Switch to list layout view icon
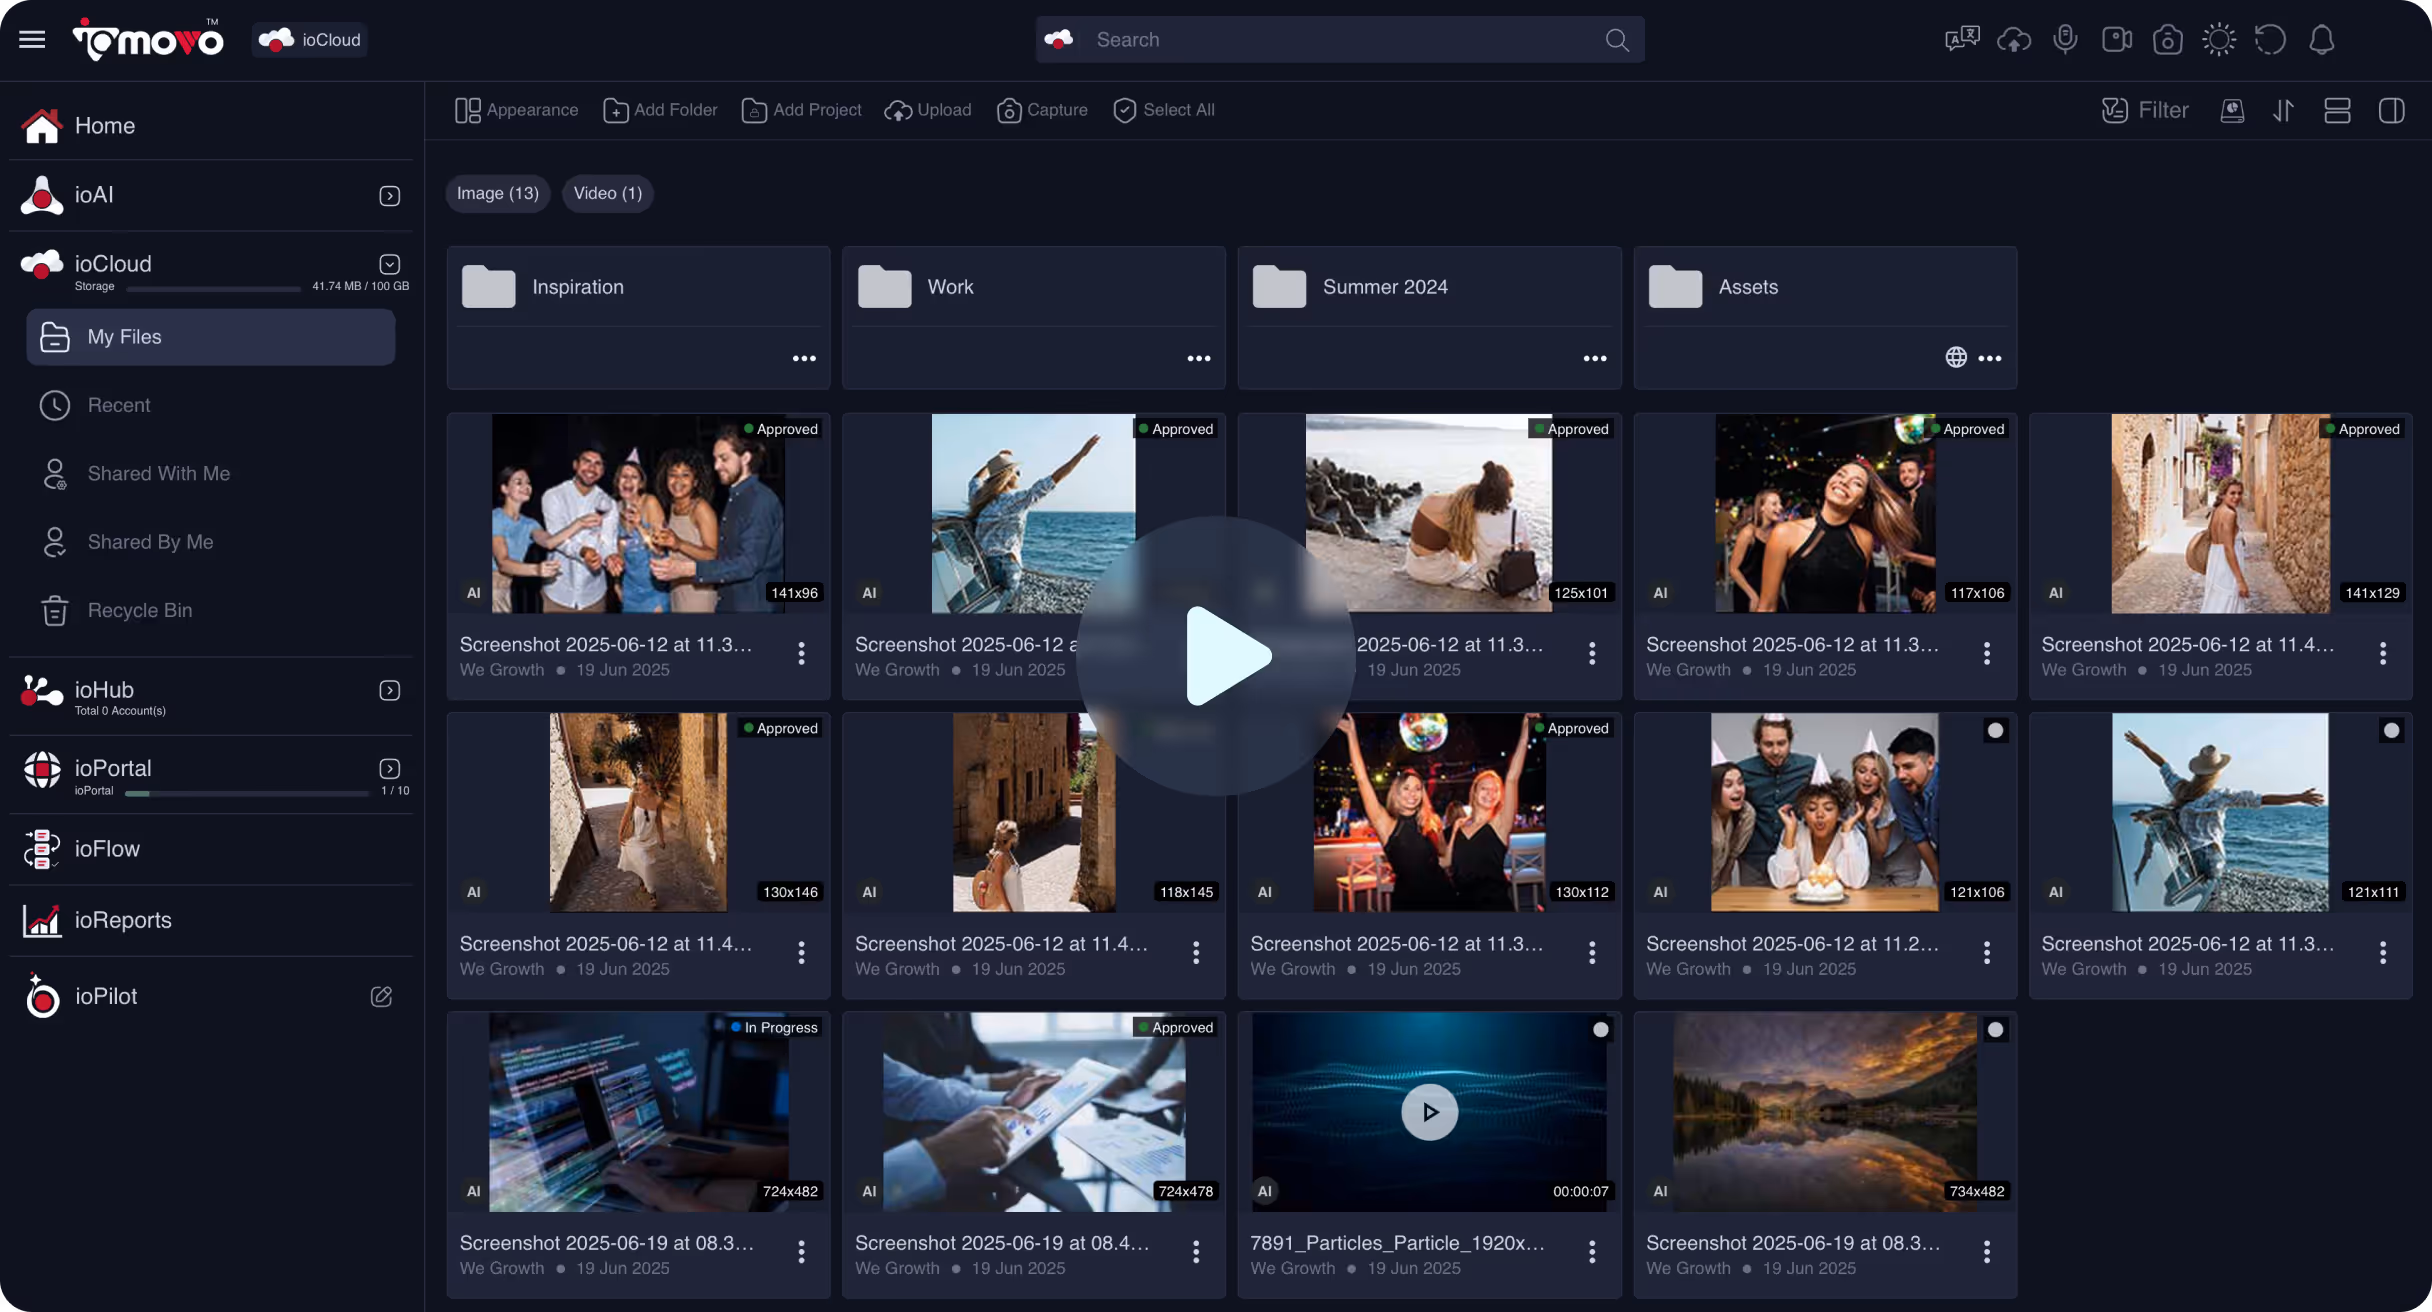2432x1312 pixels. click(x=2337, y=110)
